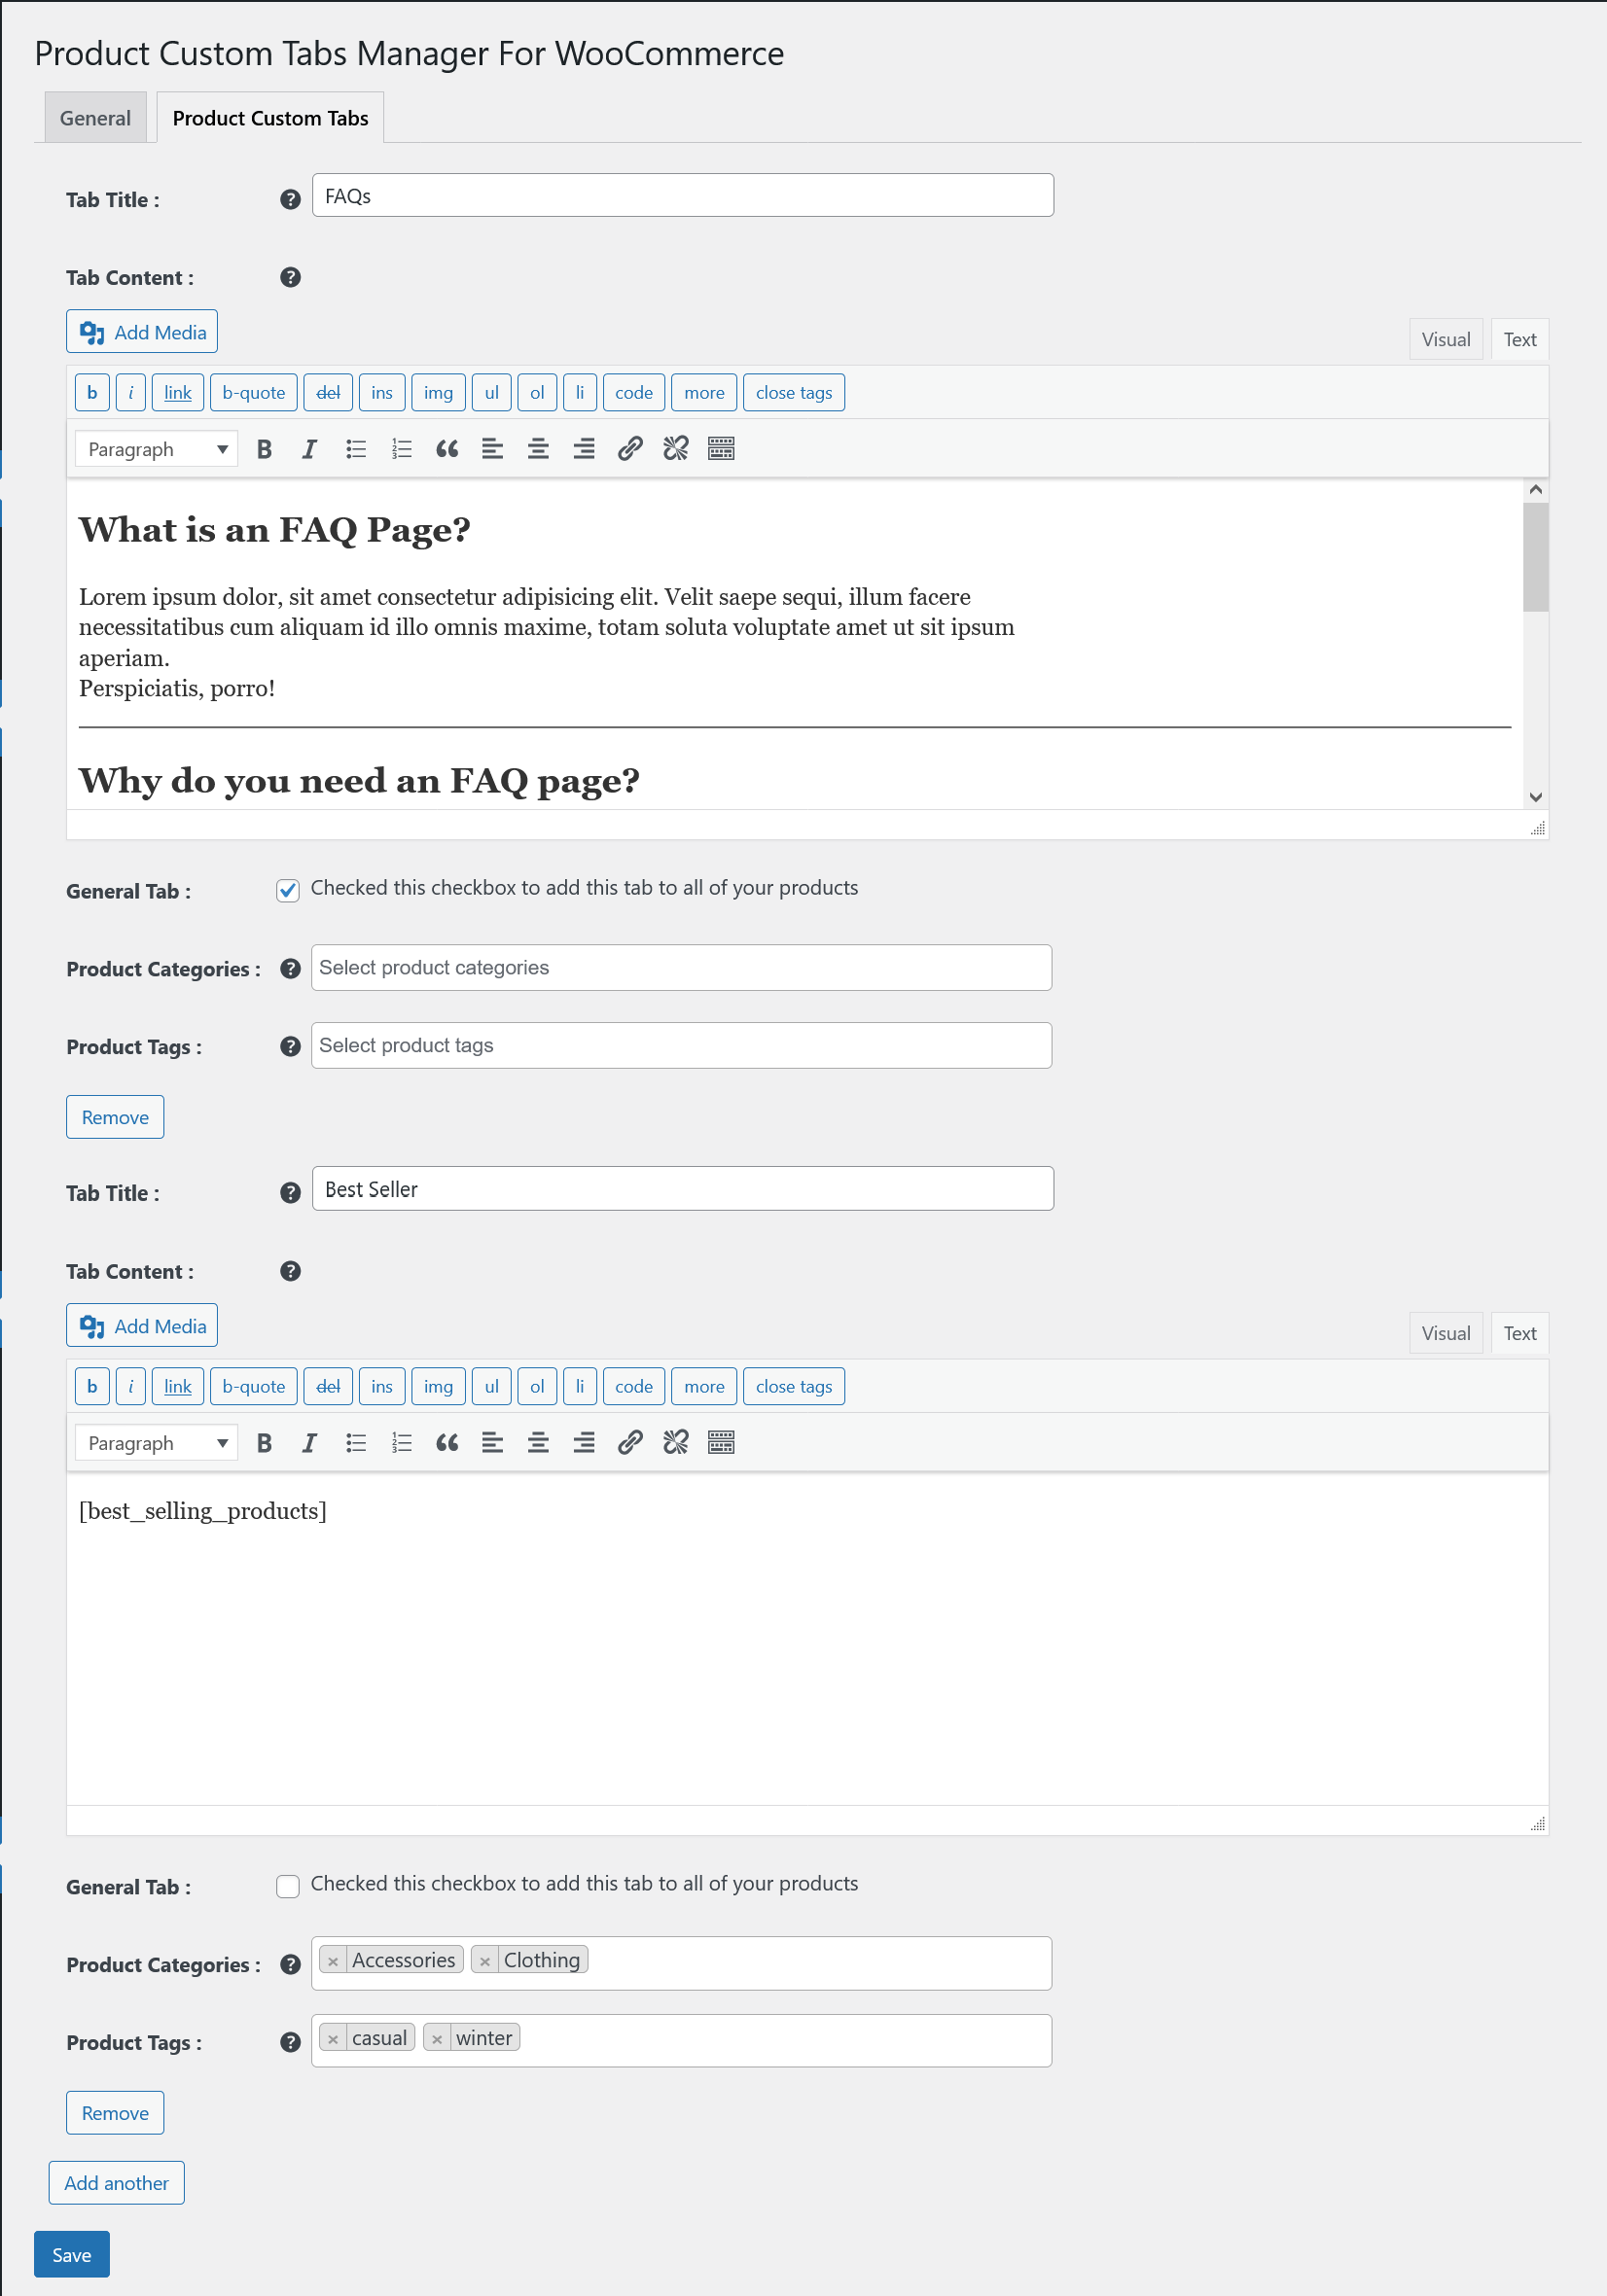Screen dimensions: 1607x2296
Task: Save the custom tabs settings
Action: click(71, 2254)
